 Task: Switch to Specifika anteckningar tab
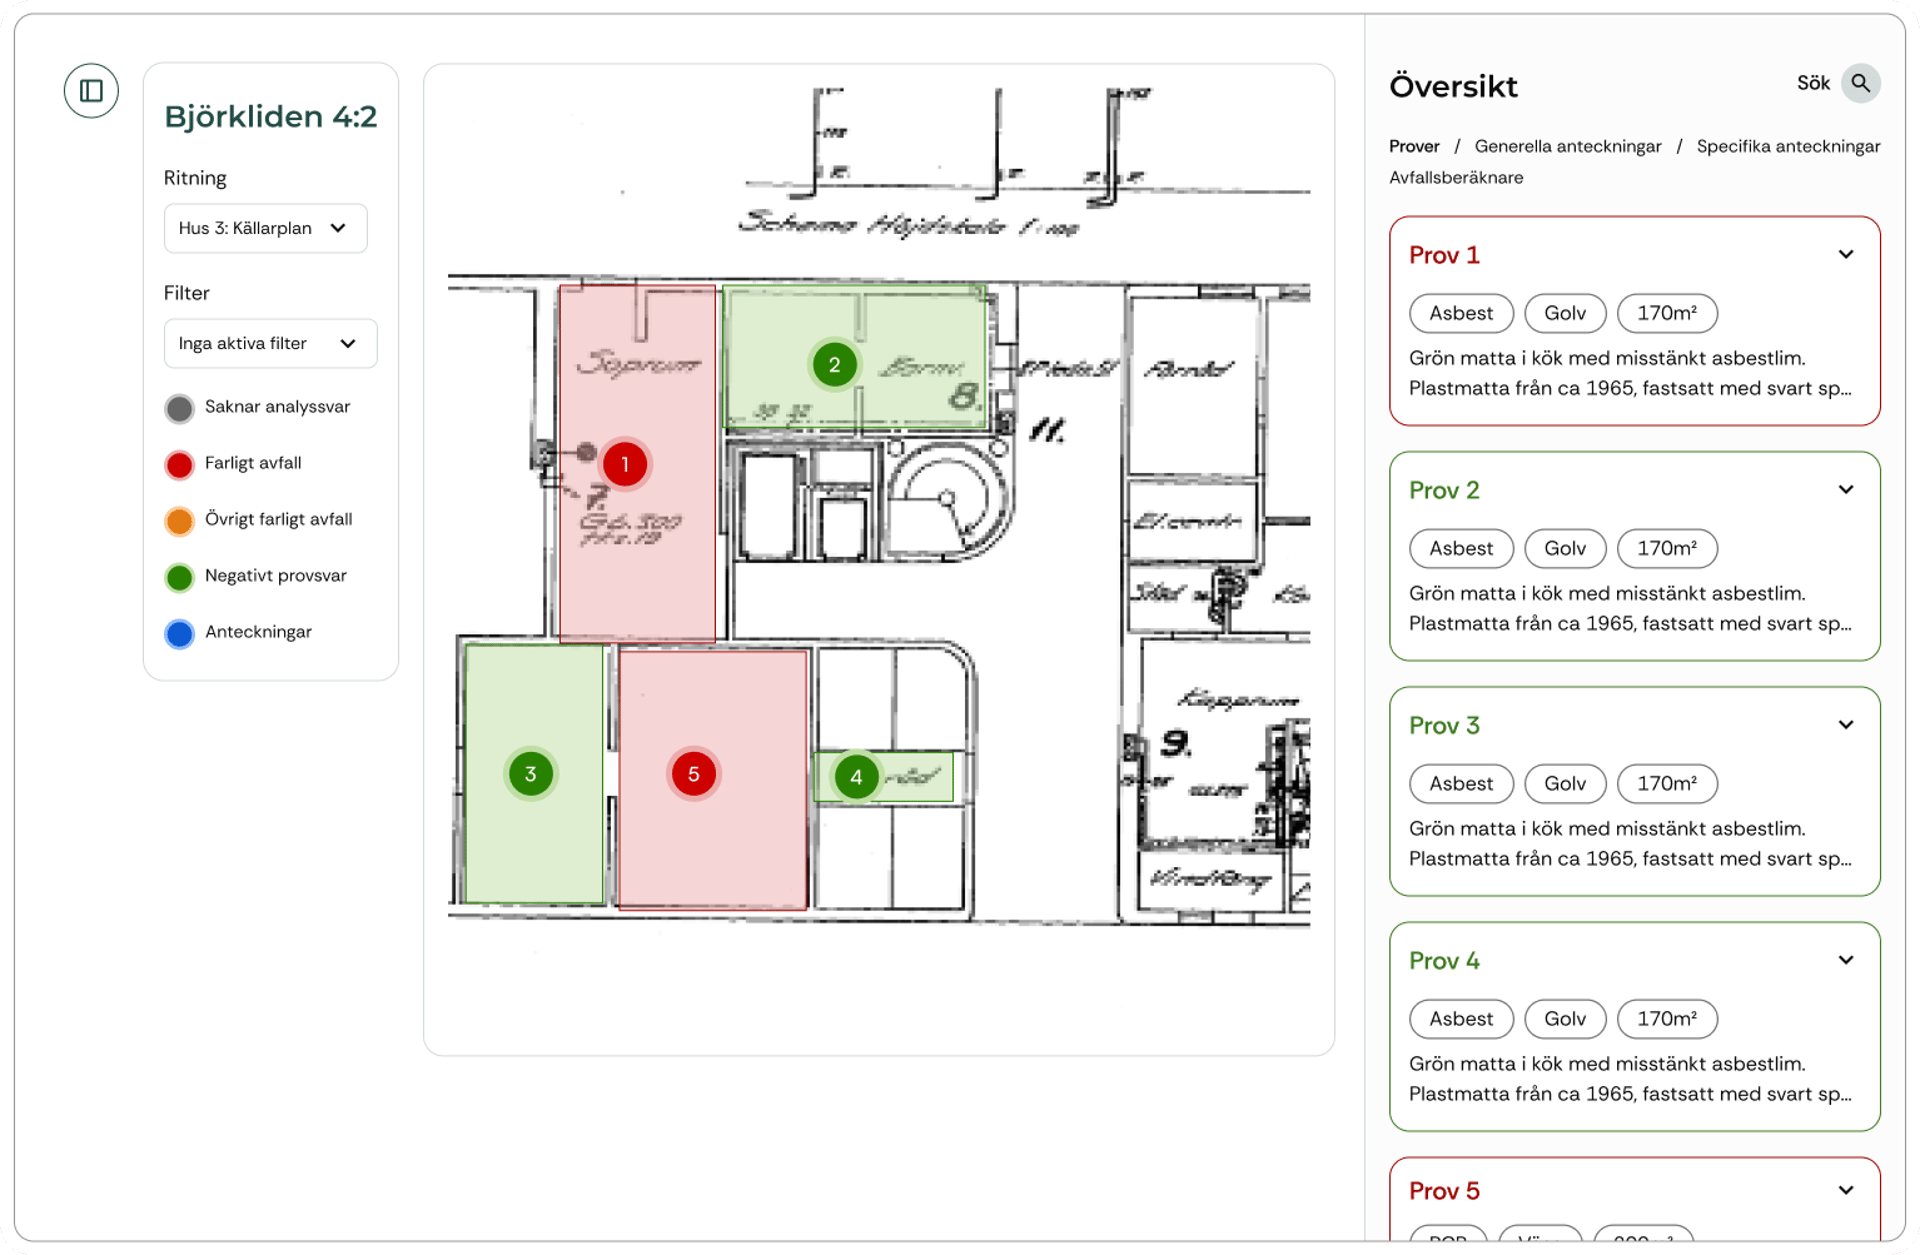[x=1788, y=147]
